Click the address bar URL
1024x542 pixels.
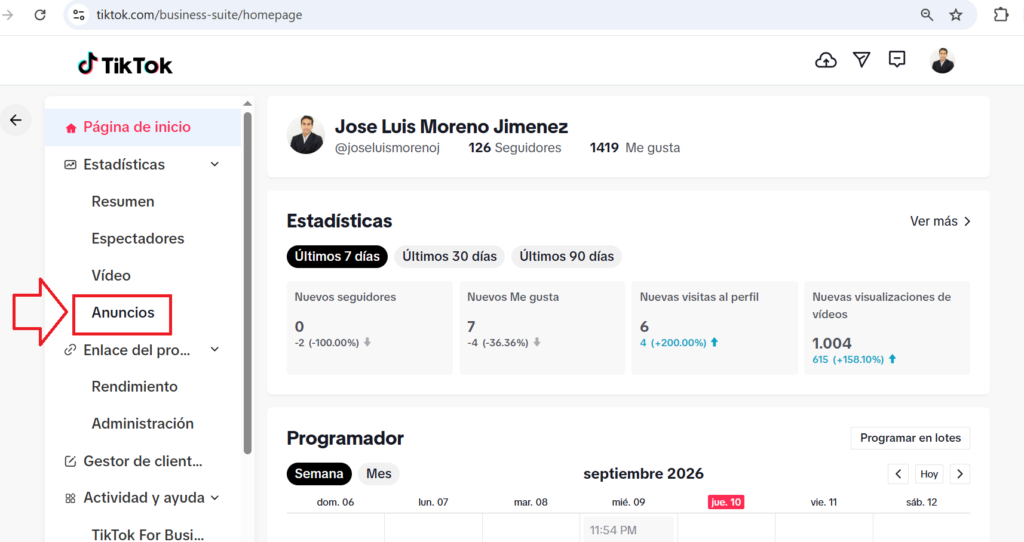click(x=199, y=14)
